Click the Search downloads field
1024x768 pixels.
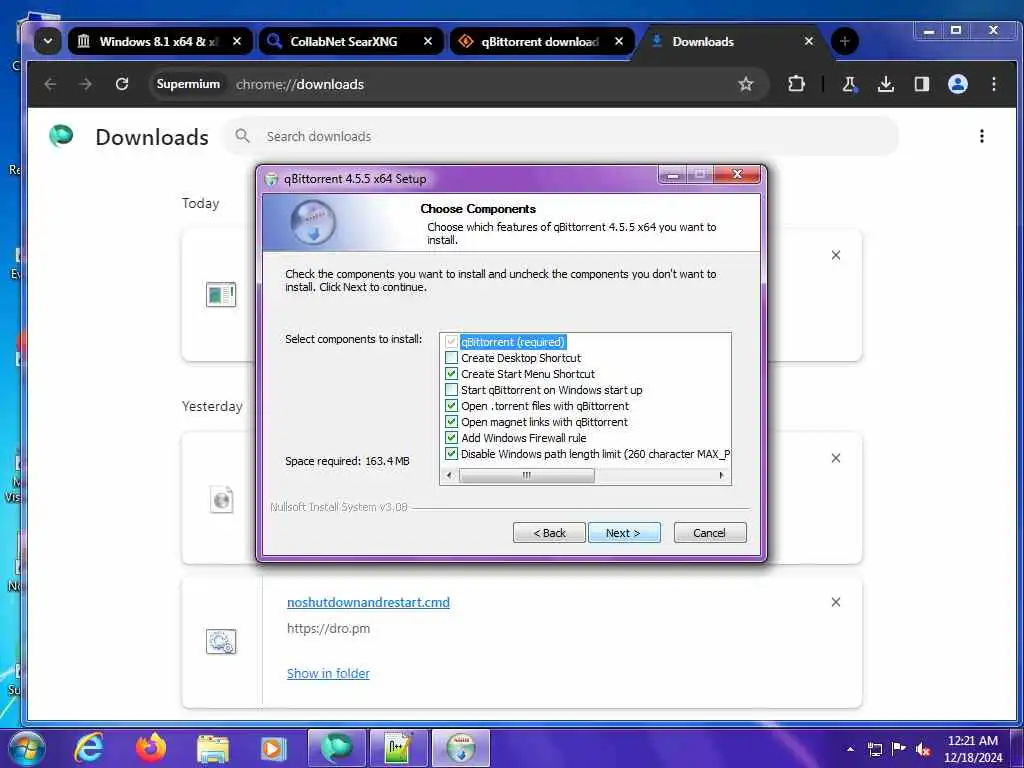coord(562,136)
